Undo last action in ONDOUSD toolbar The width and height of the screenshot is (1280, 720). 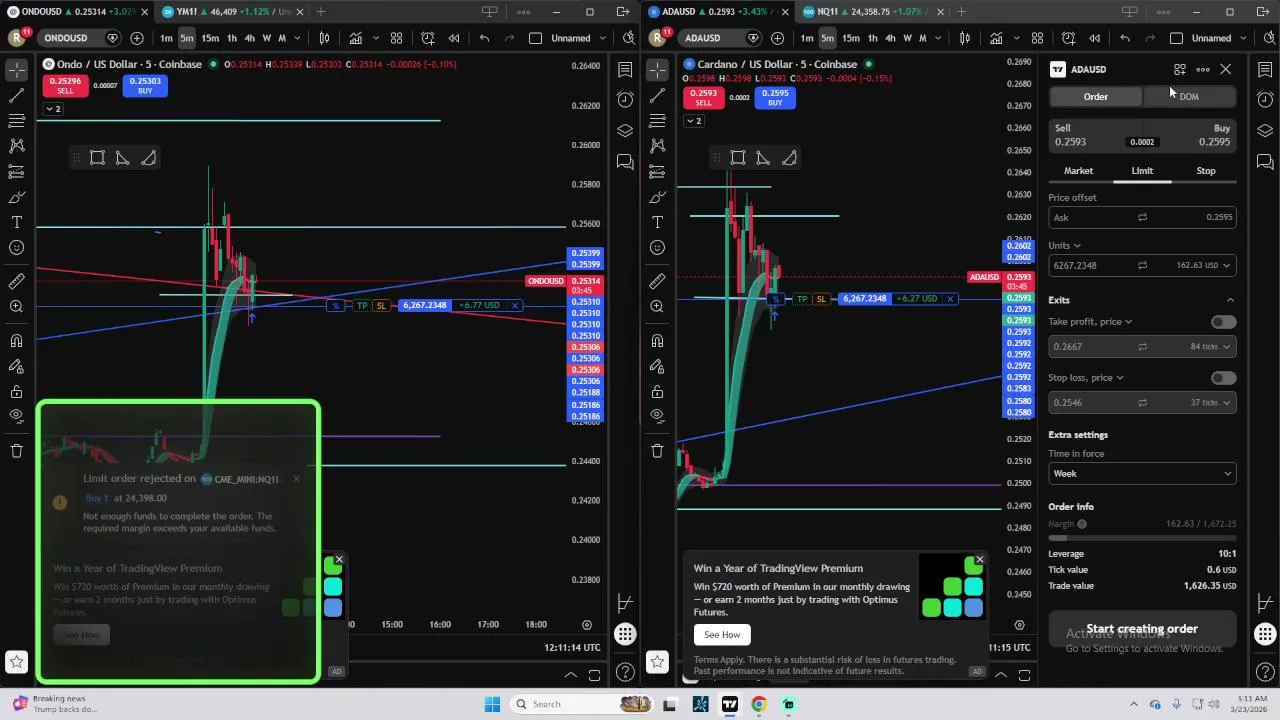[484, 38]
